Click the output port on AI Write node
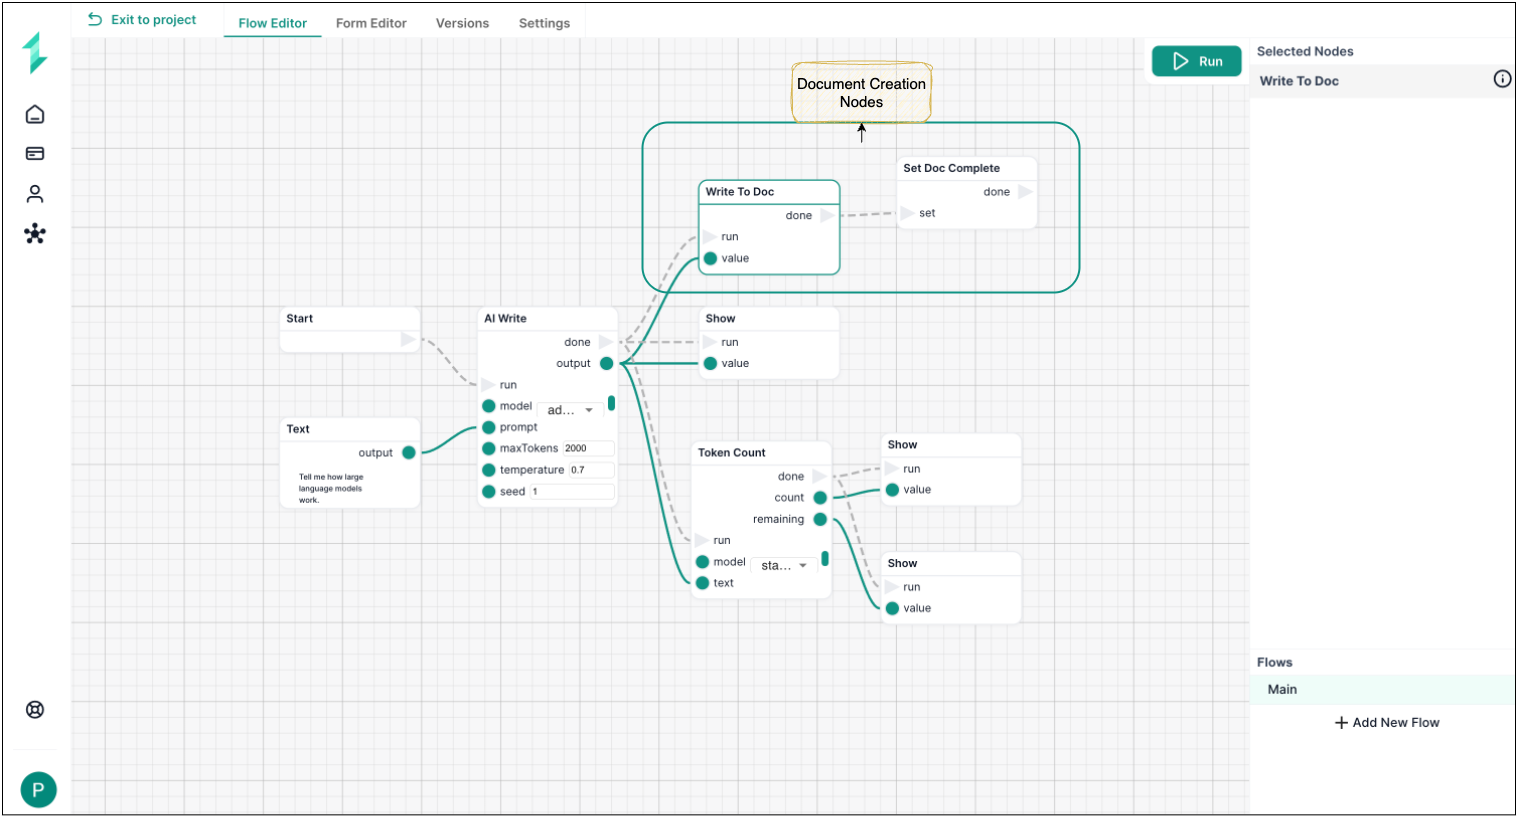Viewport: 1517px width, 817px height. (x=606, y=363)
